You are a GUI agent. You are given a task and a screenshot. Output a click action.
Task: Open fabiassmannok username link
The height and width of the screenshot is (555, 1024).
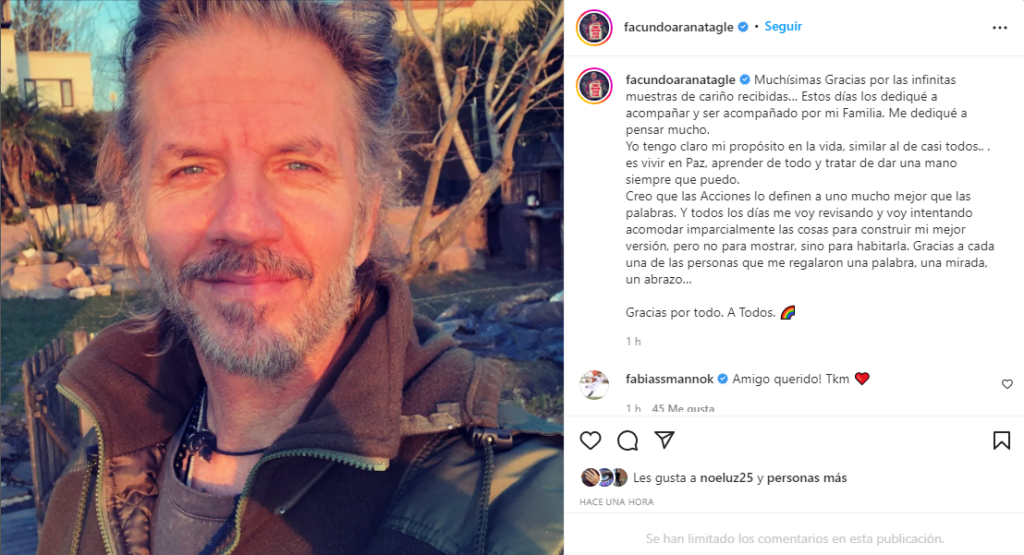pos(669,379)
